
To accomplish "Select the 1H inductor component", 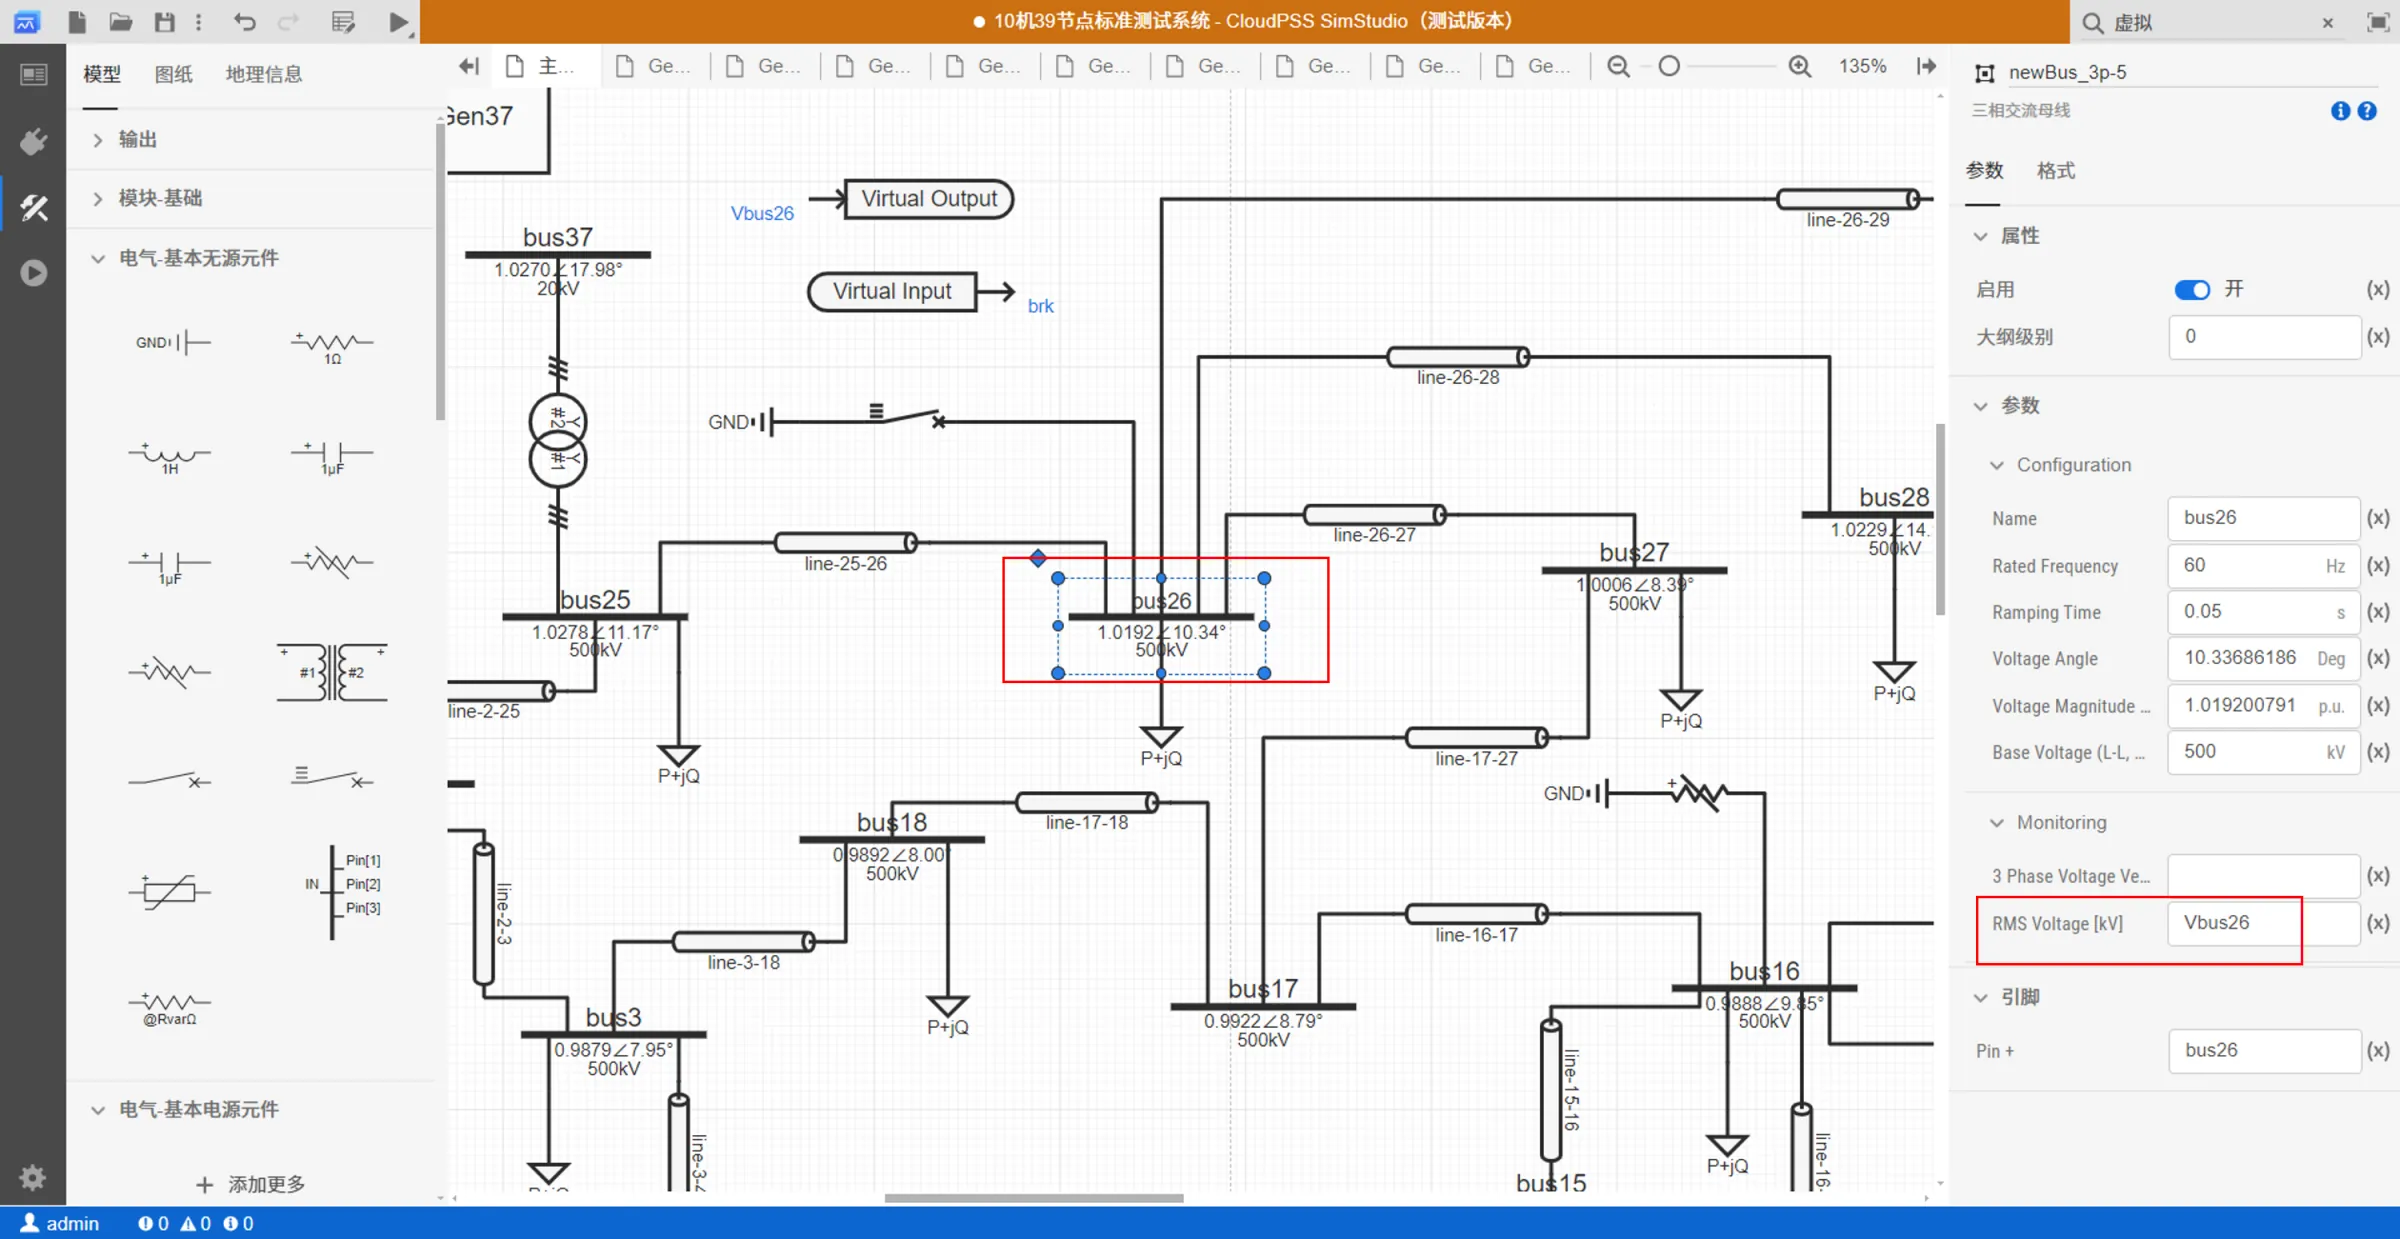I will pos(170,457).
